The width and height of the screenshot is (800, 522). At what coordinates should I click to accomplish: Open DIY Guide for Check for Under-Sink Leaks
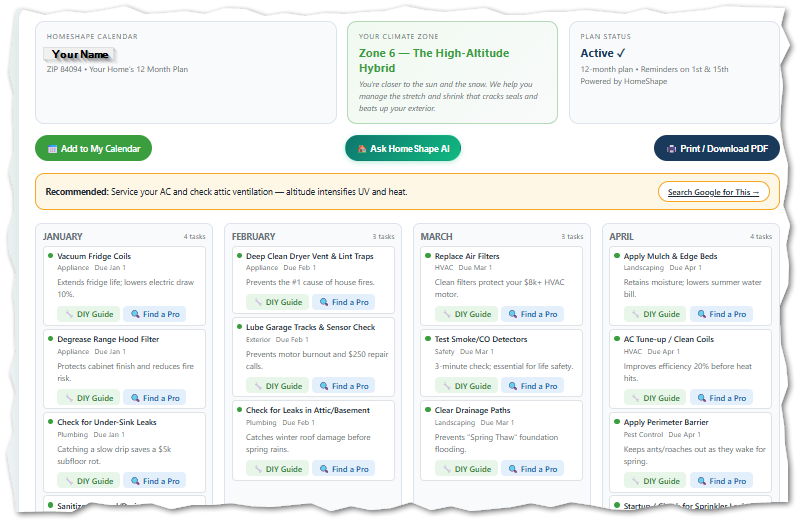(88, 481)
